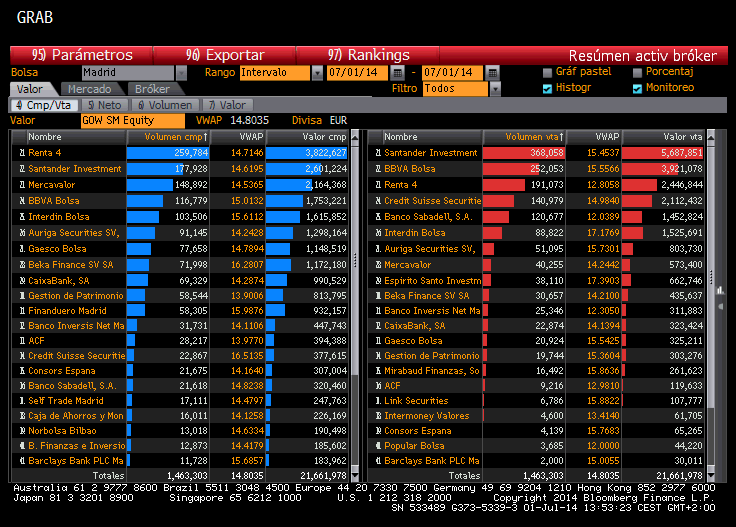Image resolution: width=736 pixels, height=527 pixels.
Task: Click scroll up arrow of sell table
Action: coord(711,137)
